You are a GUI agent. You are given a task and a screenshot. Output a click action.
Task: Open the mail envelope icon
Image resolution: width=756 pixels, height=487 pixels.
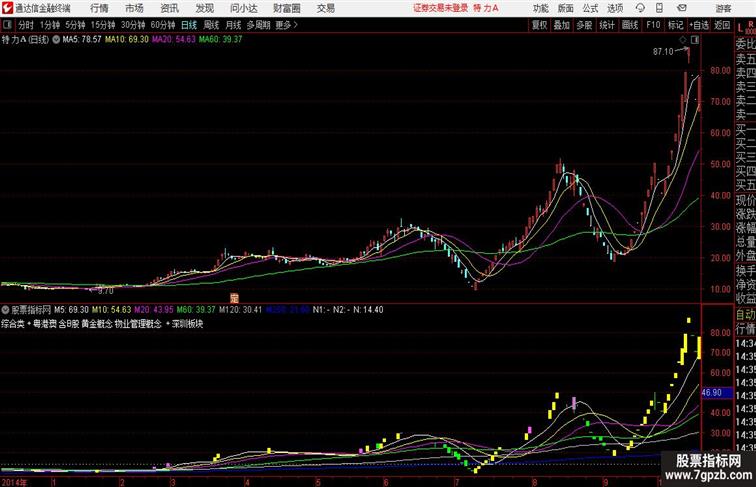(x=682, y=8)
